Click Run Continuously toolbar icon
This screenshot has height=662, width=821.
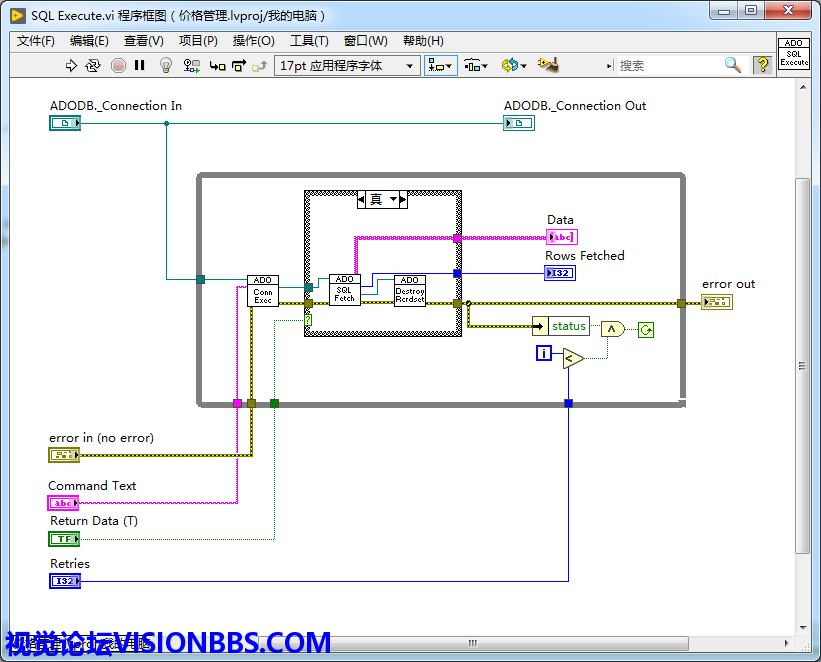(93, 65)
